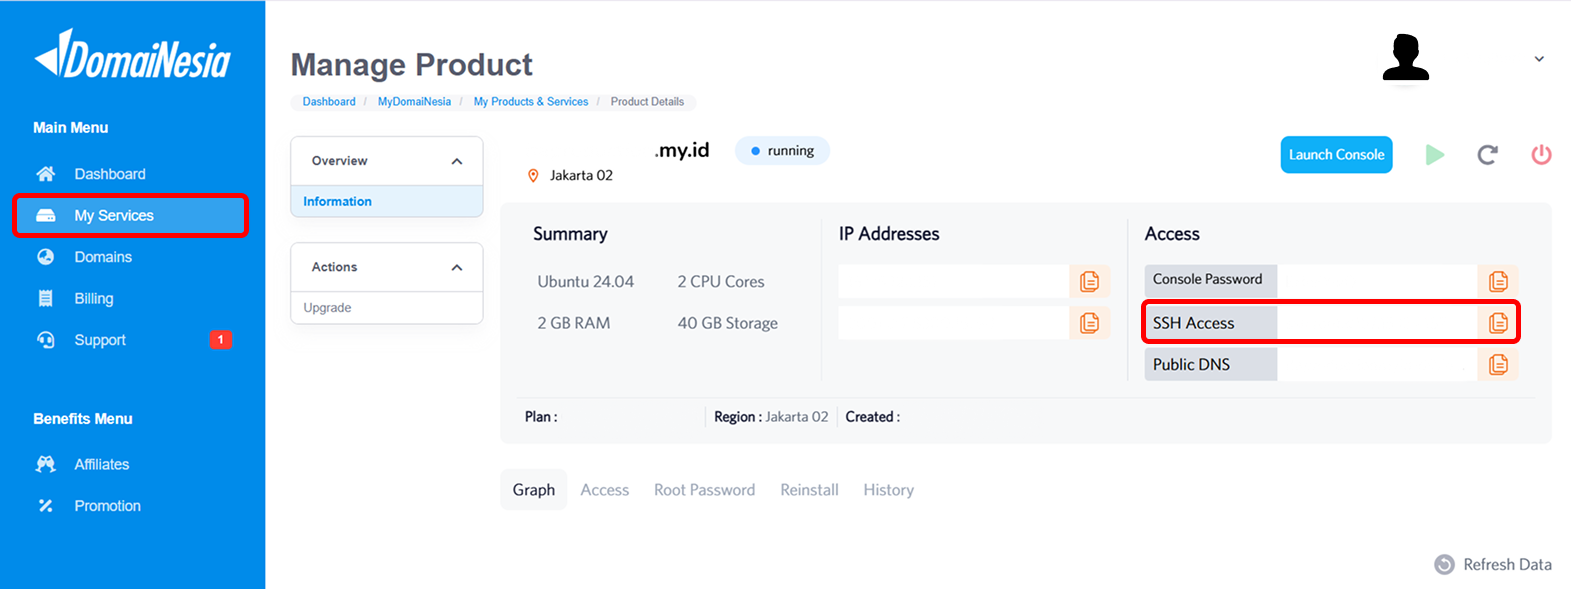Select the History tab
This screenshot has width=1571, height=589.
tap(888, 490)
